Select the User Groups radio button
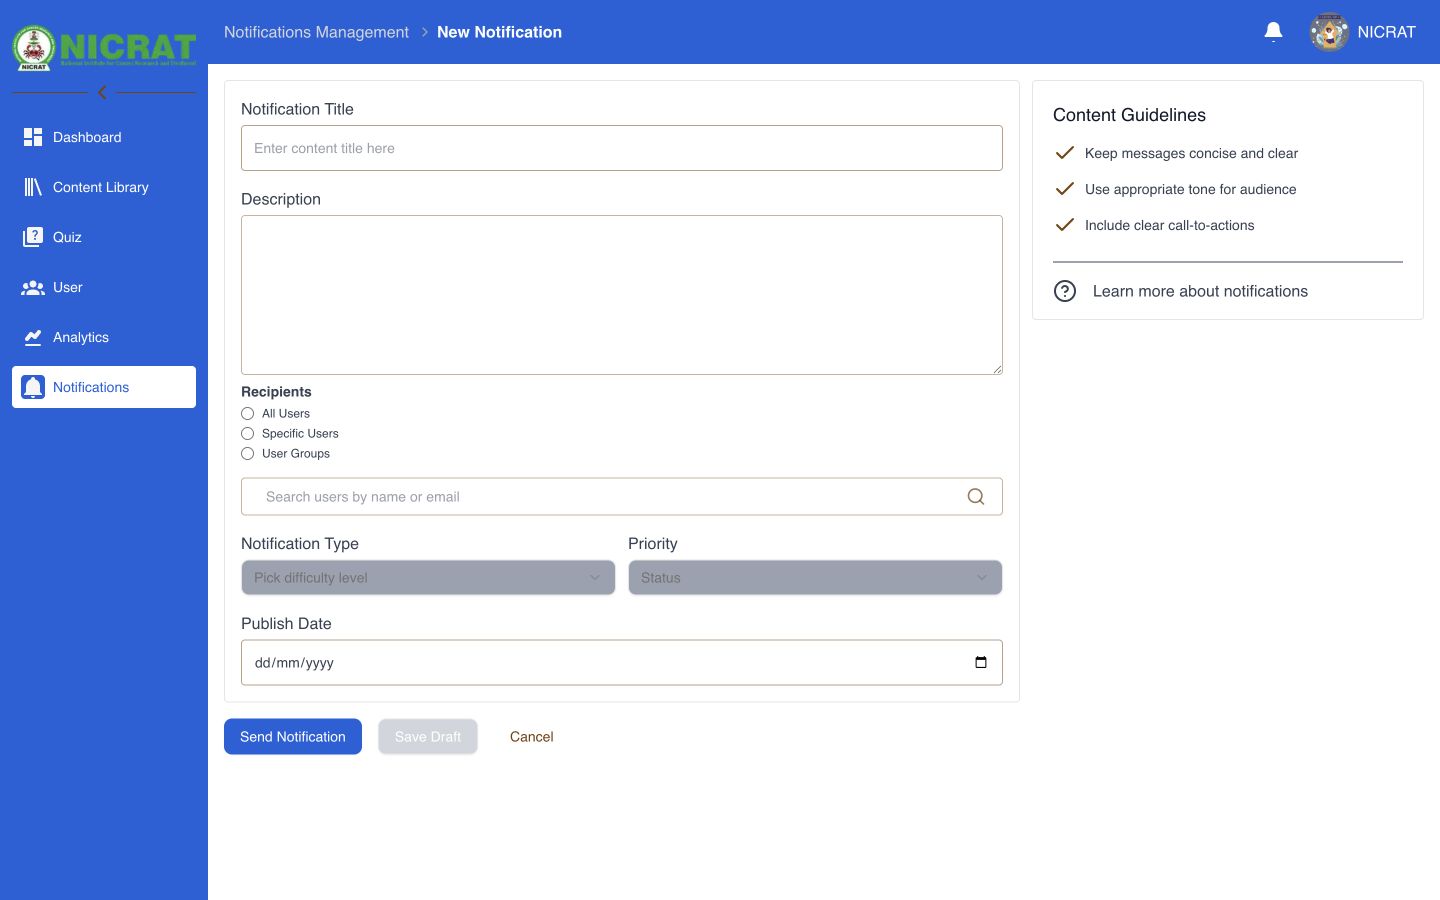This screenshot has width=1440, height=900. (x=248, y=453)
